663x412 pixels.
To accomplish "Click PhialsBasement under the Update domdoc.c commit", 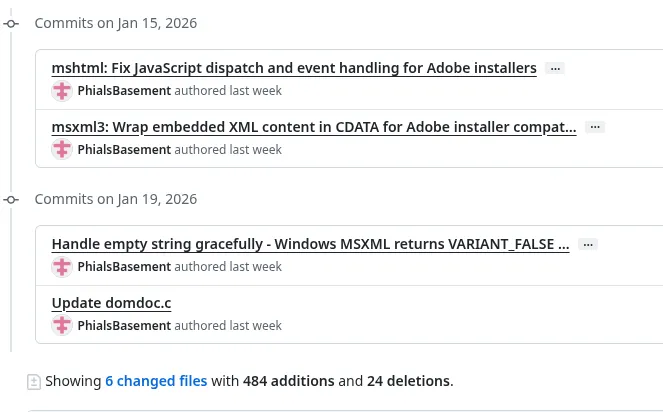I will coord(124,326).
